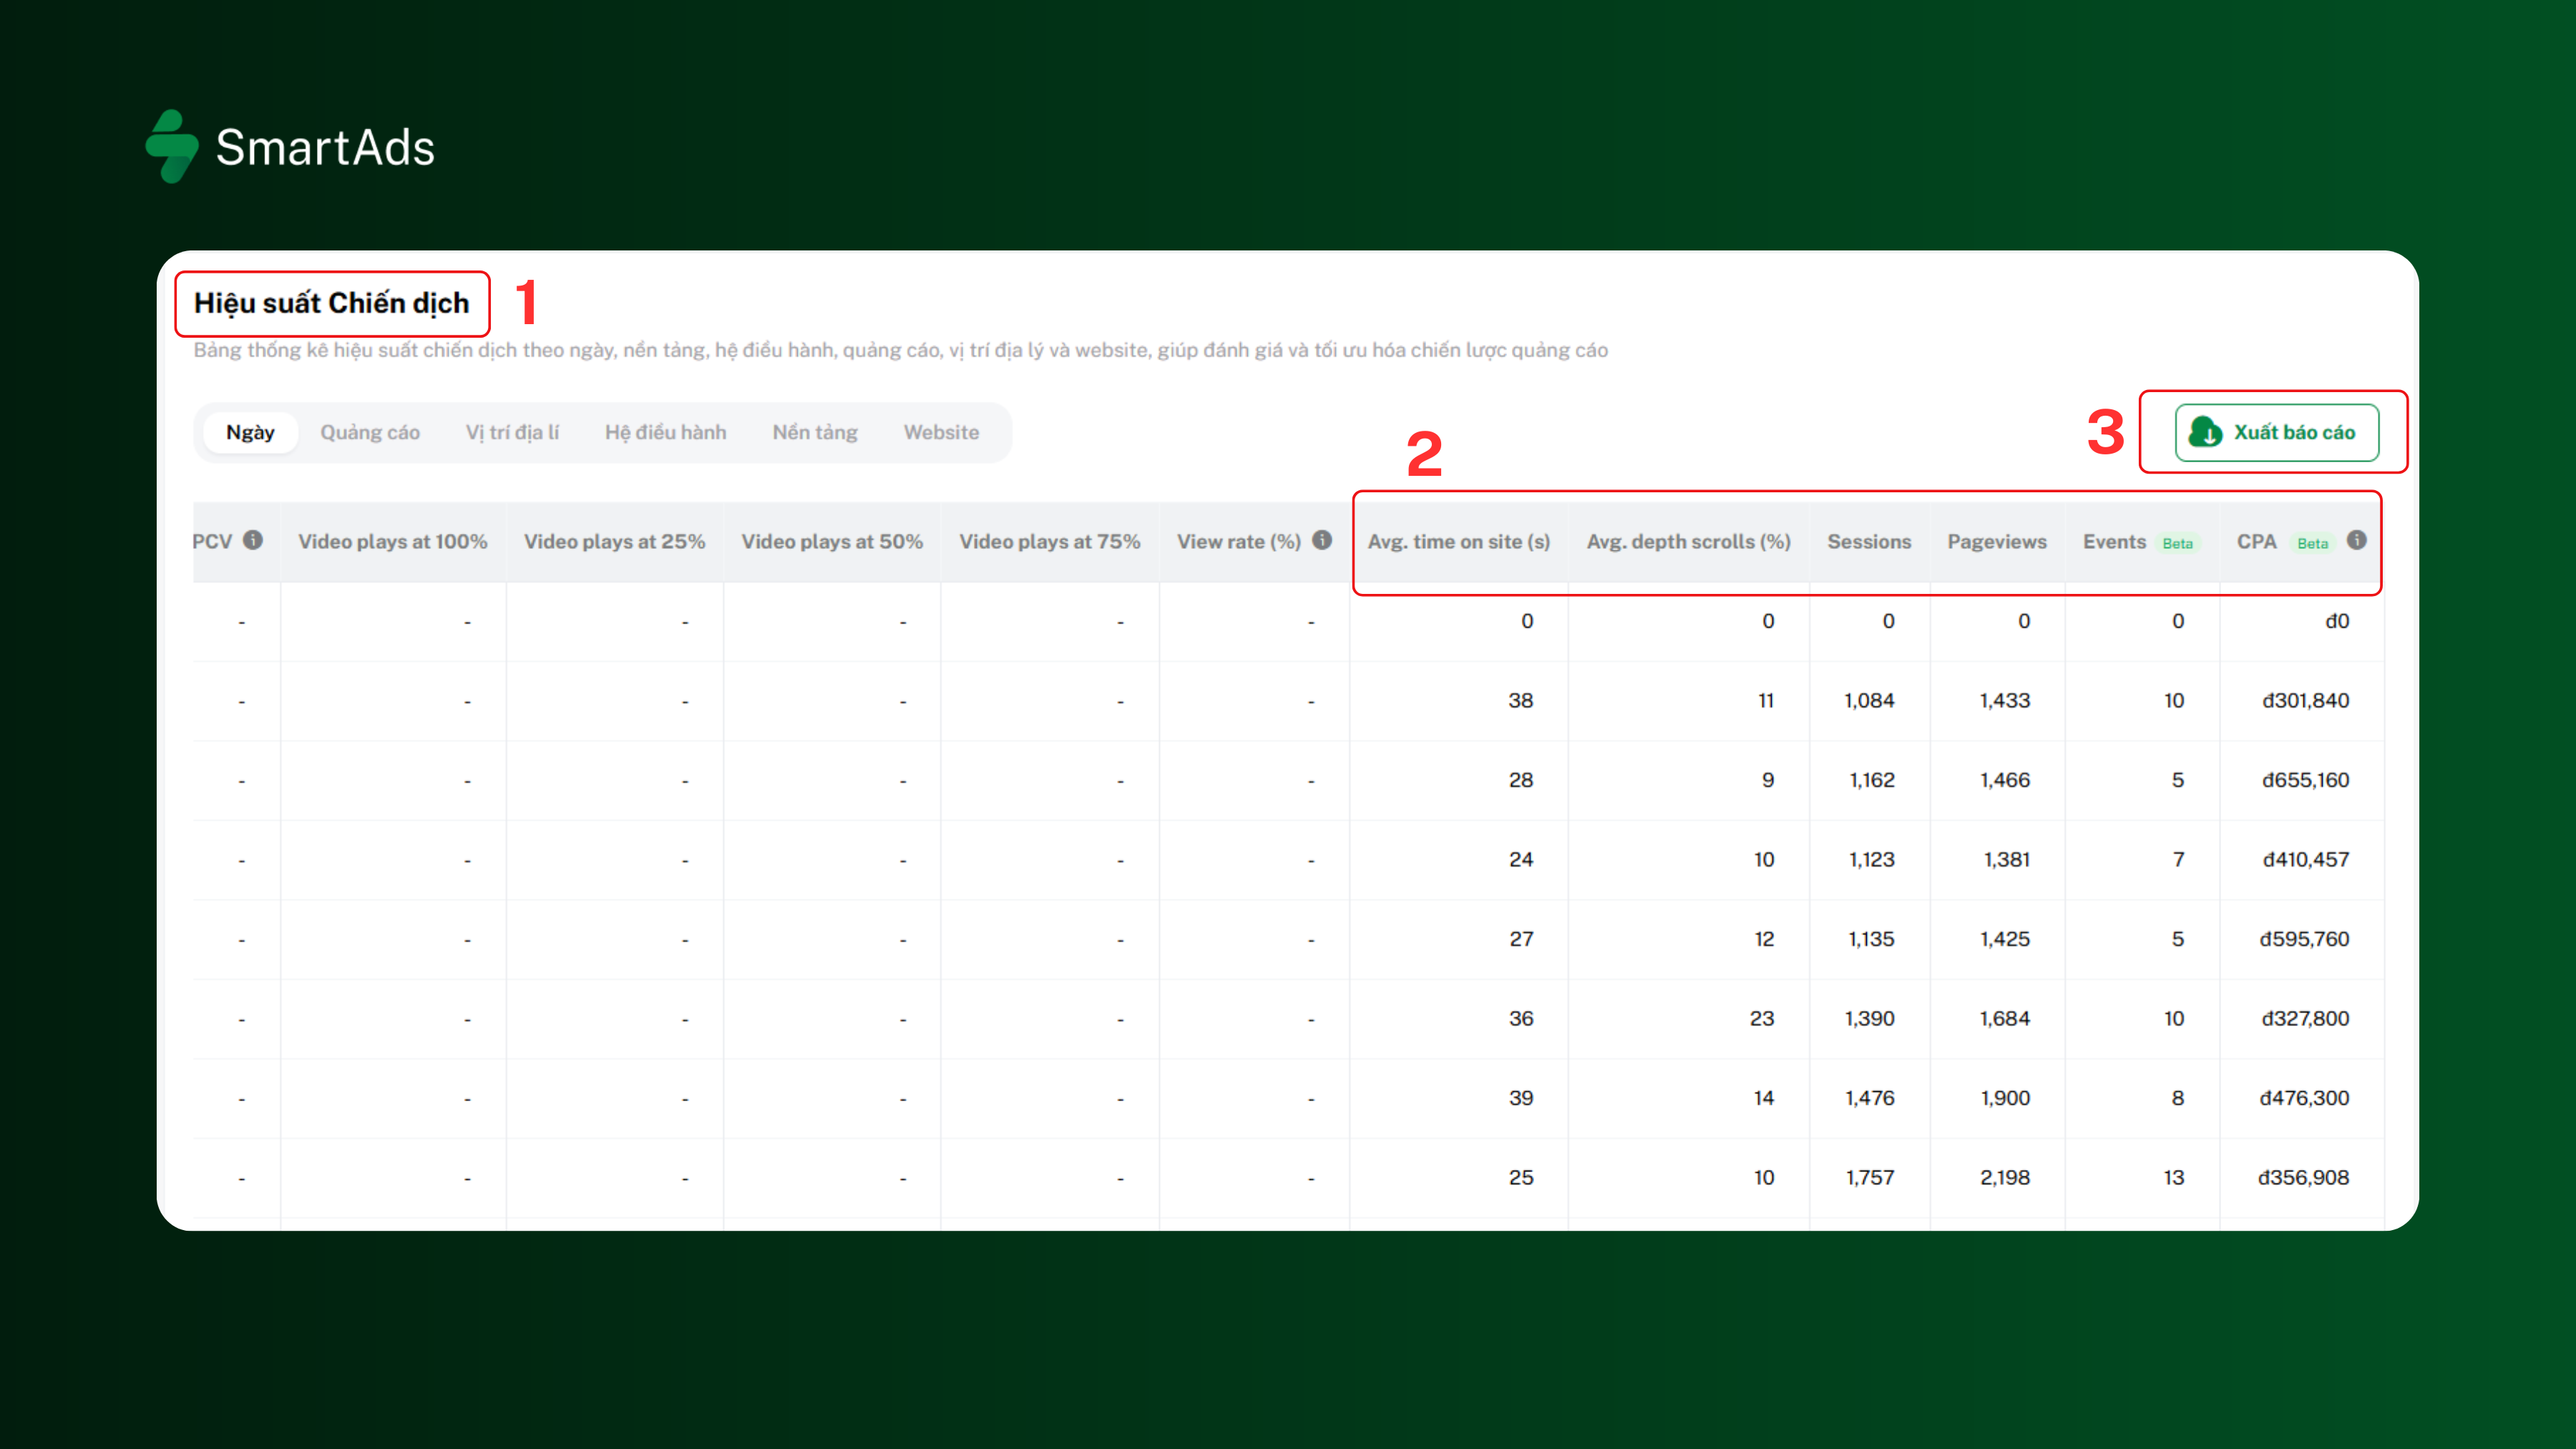
Task: Click the Sessions value 1,135
Action: click(x=1871, y=939)
